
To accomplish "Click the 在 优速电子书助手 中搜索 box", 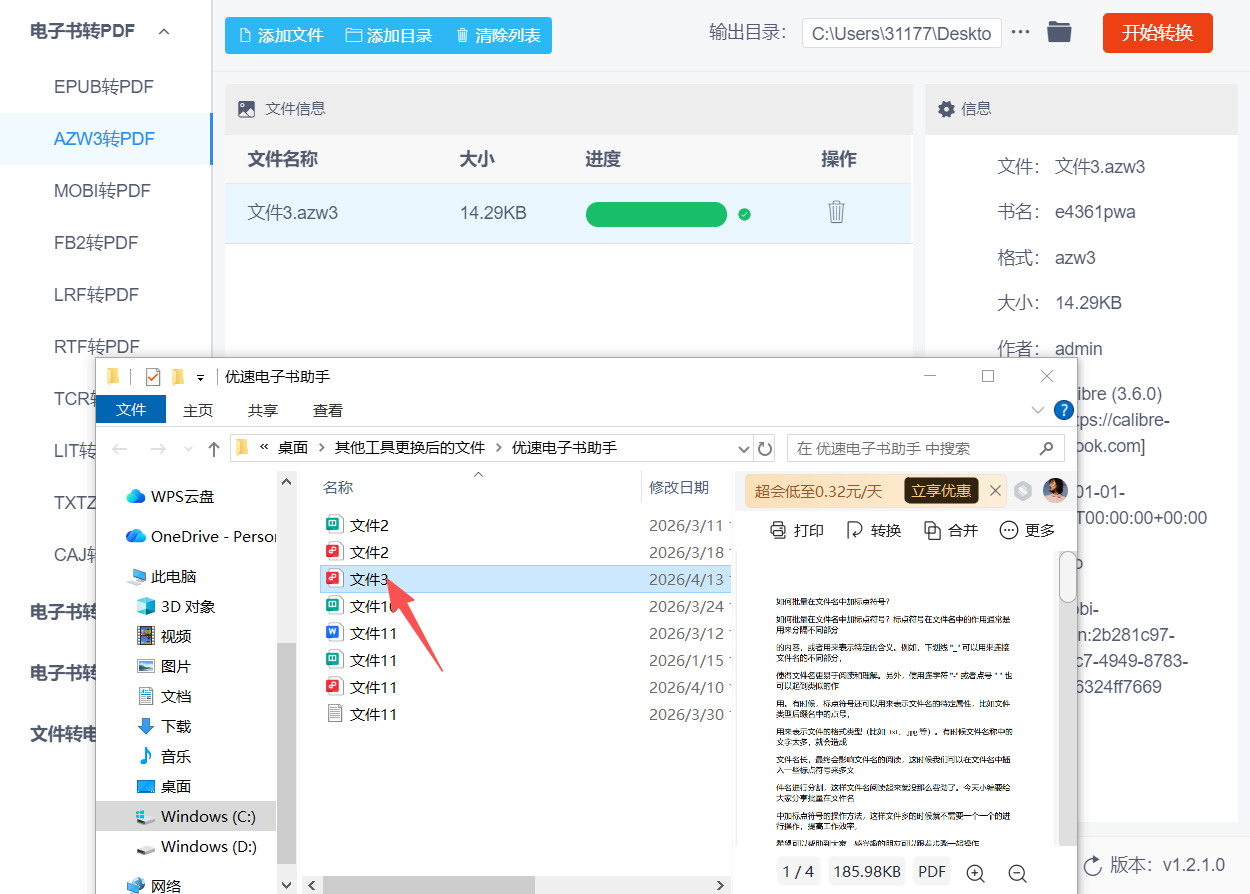I will 925,449.
